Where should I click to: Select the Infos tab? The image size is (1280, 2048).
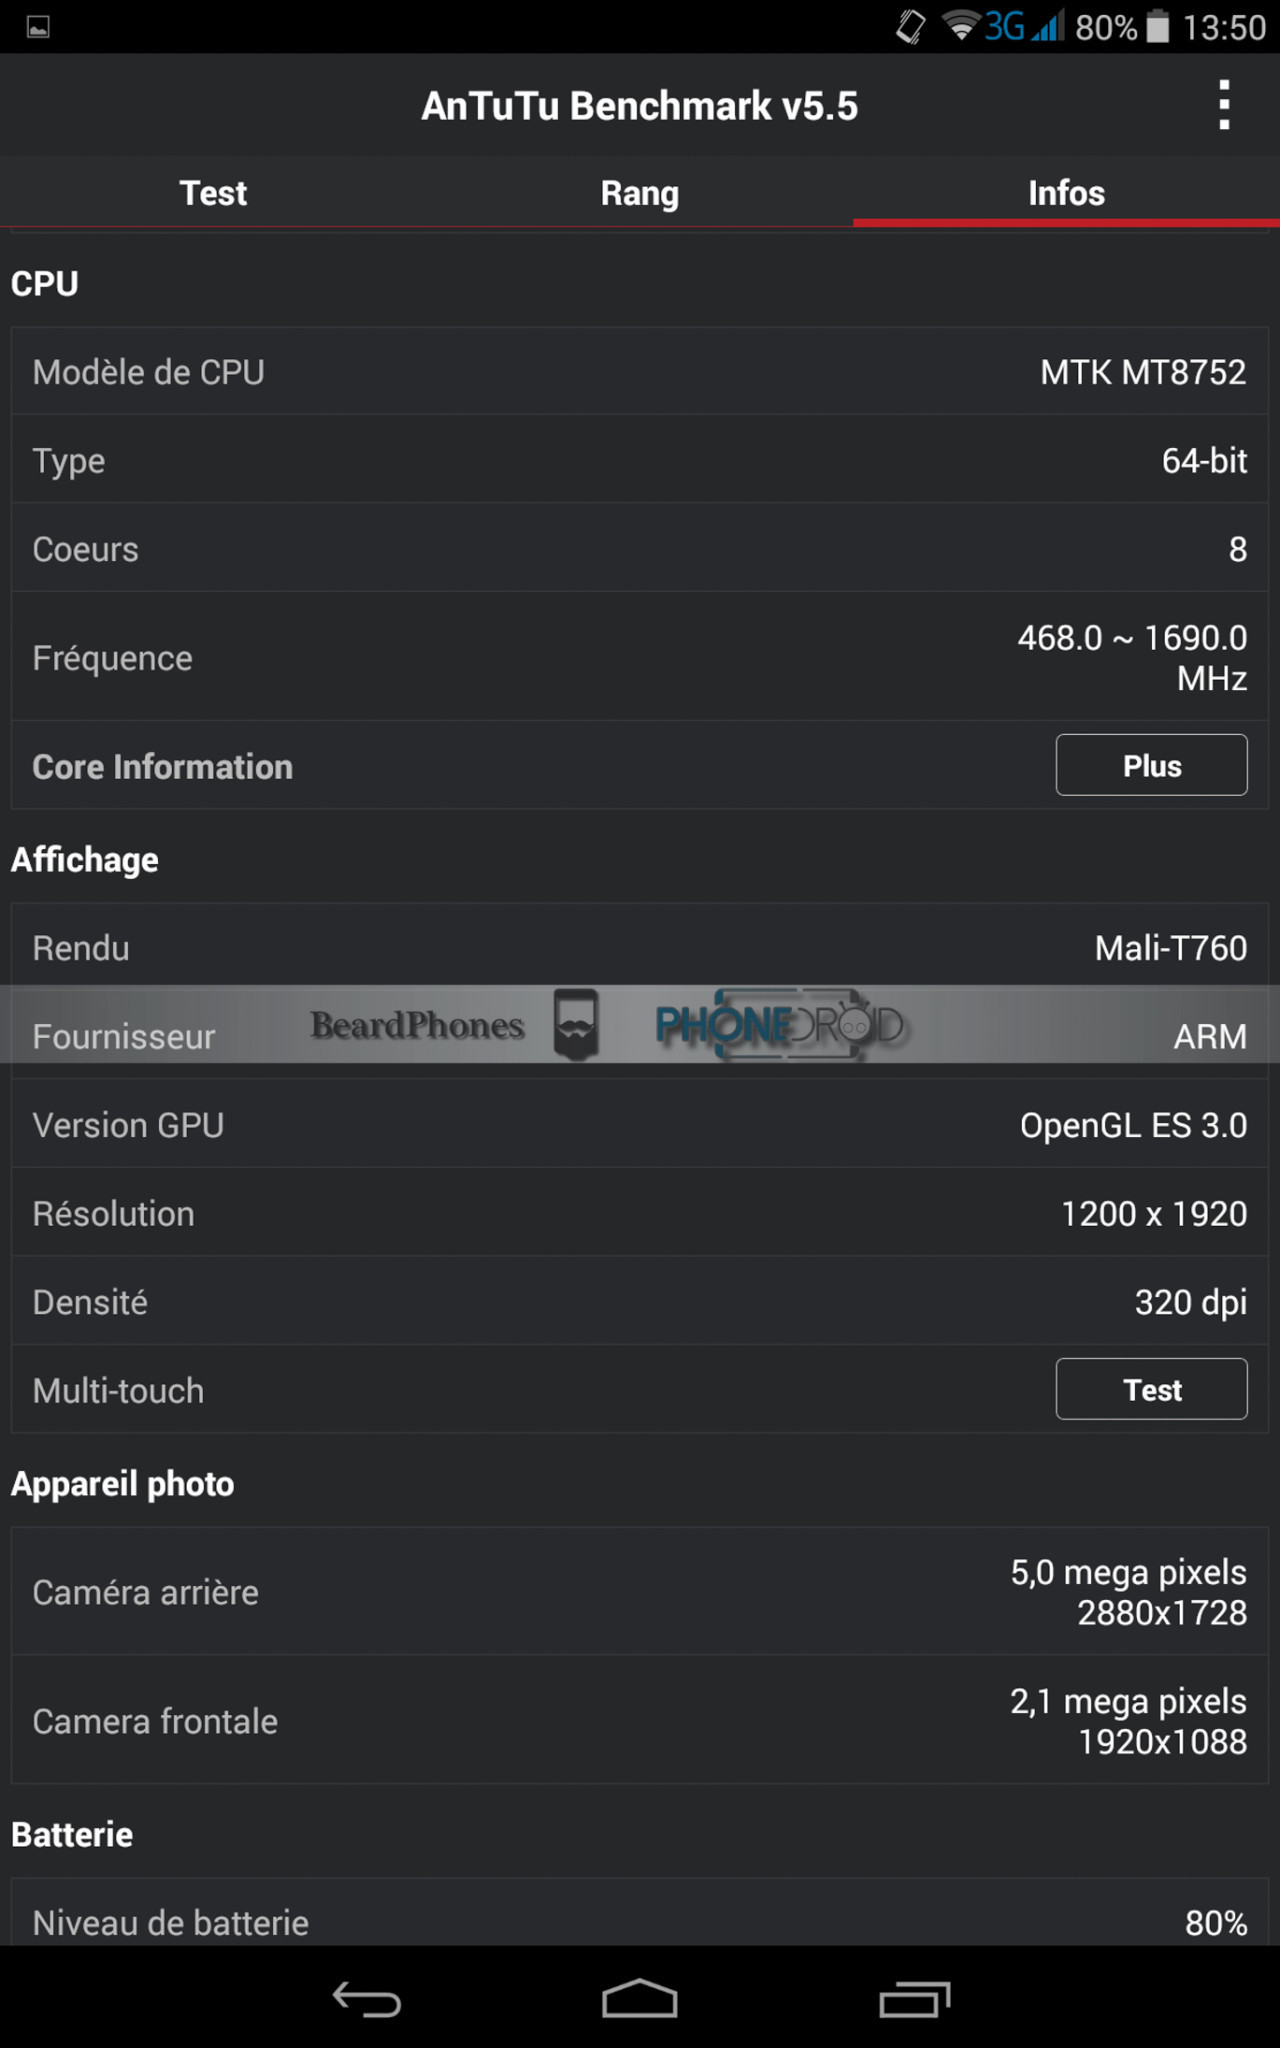pos(1066,193)
